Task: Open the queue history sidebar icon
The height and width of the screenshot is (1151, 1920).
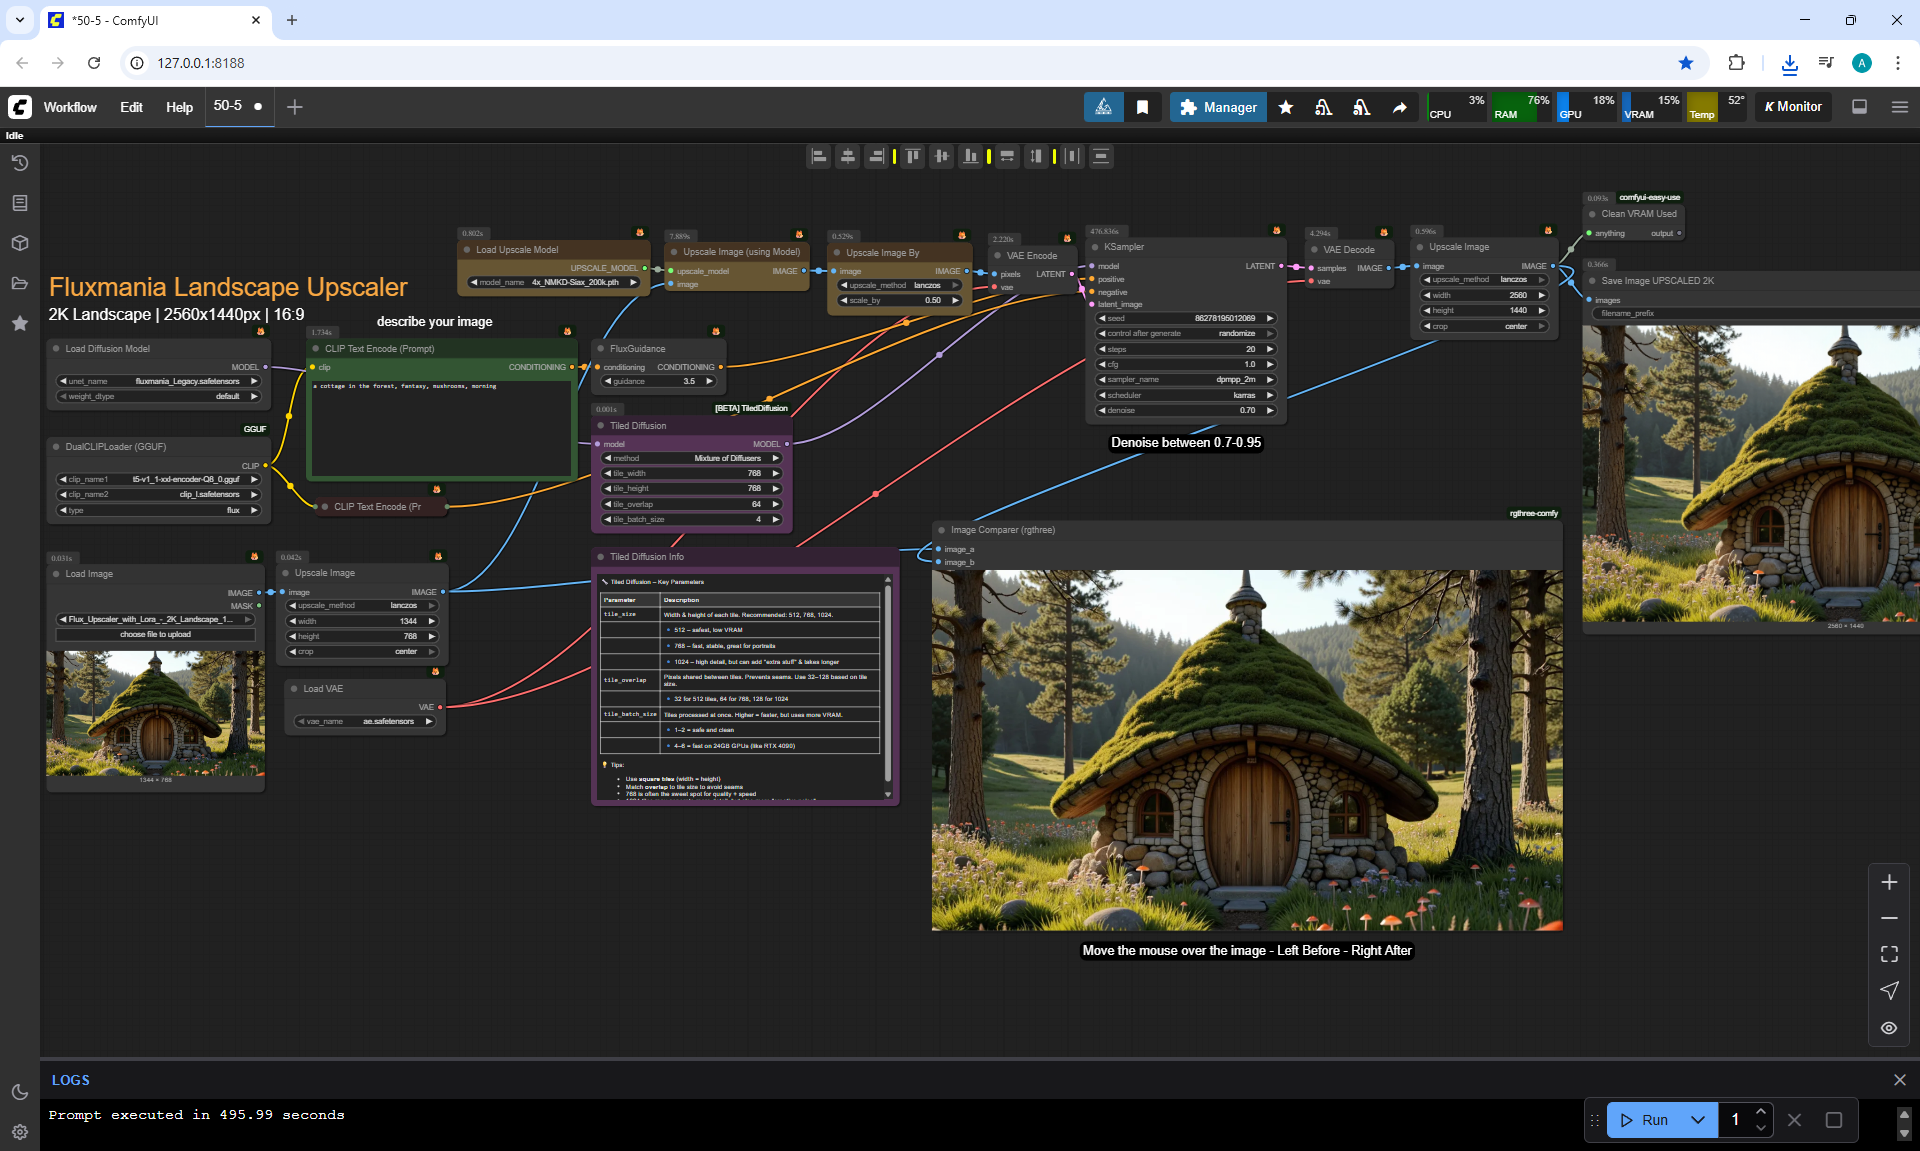Action: coord(19,163)
